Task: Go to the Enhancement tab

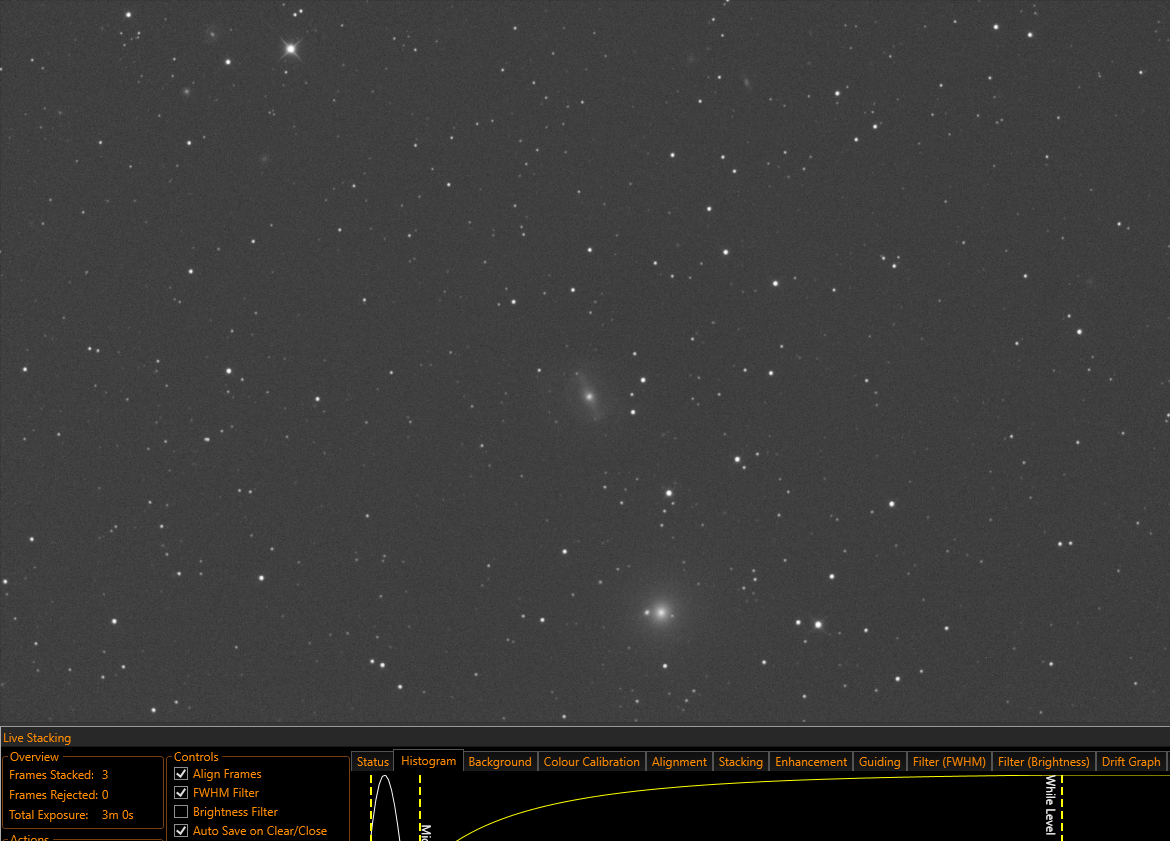Action: [x=811, y=762]
